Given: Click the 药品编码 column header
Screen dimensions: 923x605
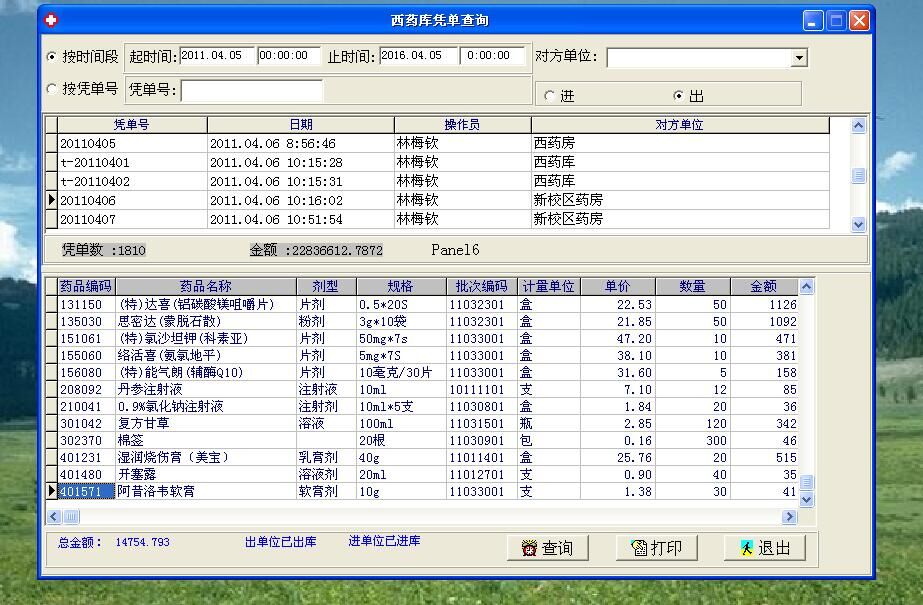Looking at the screenshot, I should 86,286.
